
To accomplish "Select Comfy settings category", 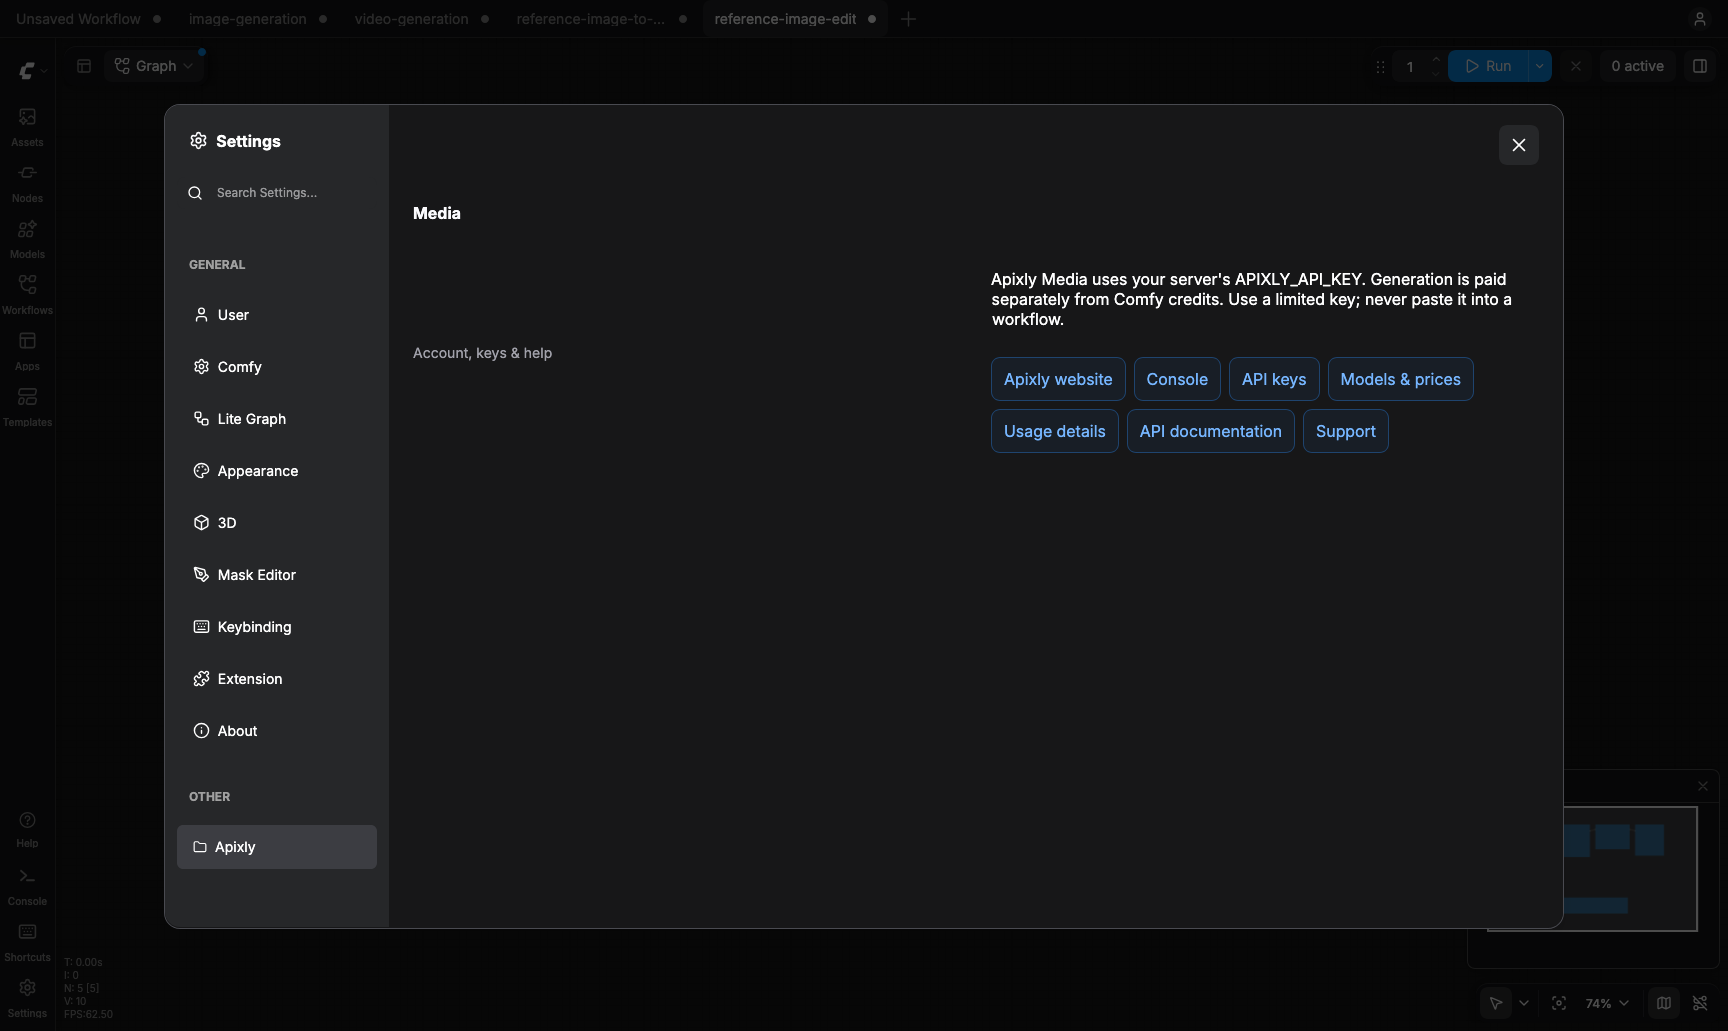I will tap(277, 367).
